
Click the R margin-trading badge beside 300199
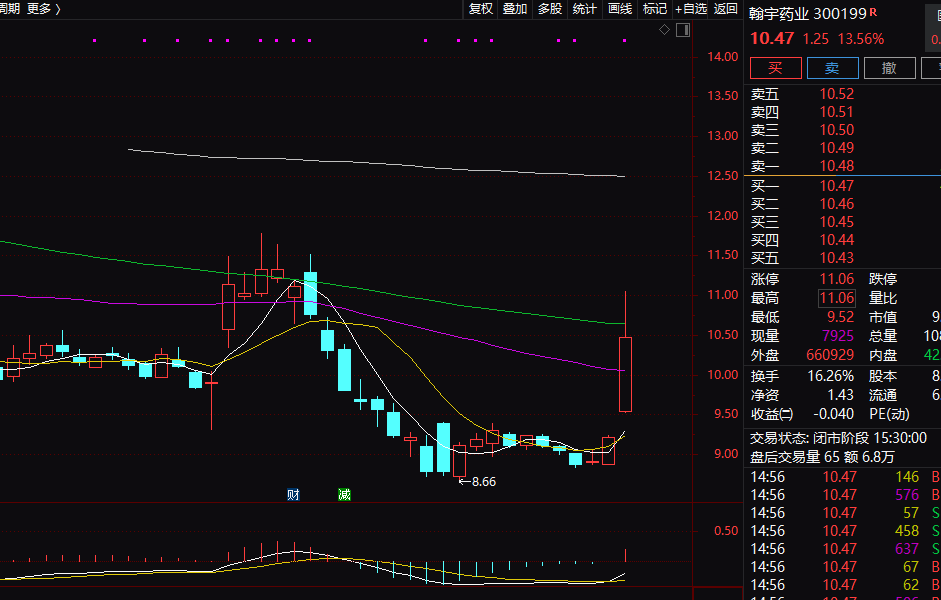pyautogui.click(x=873, y=12)
